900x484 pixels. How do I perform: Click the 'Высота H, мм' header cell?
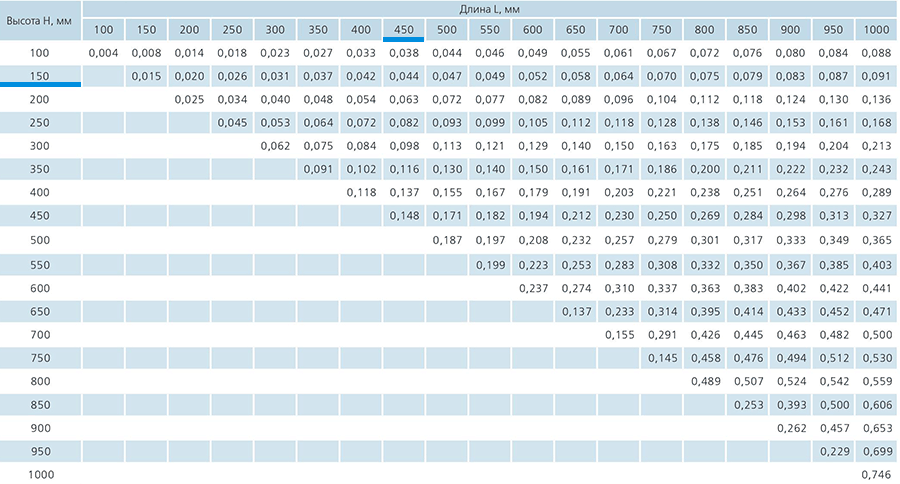point(39,21)
